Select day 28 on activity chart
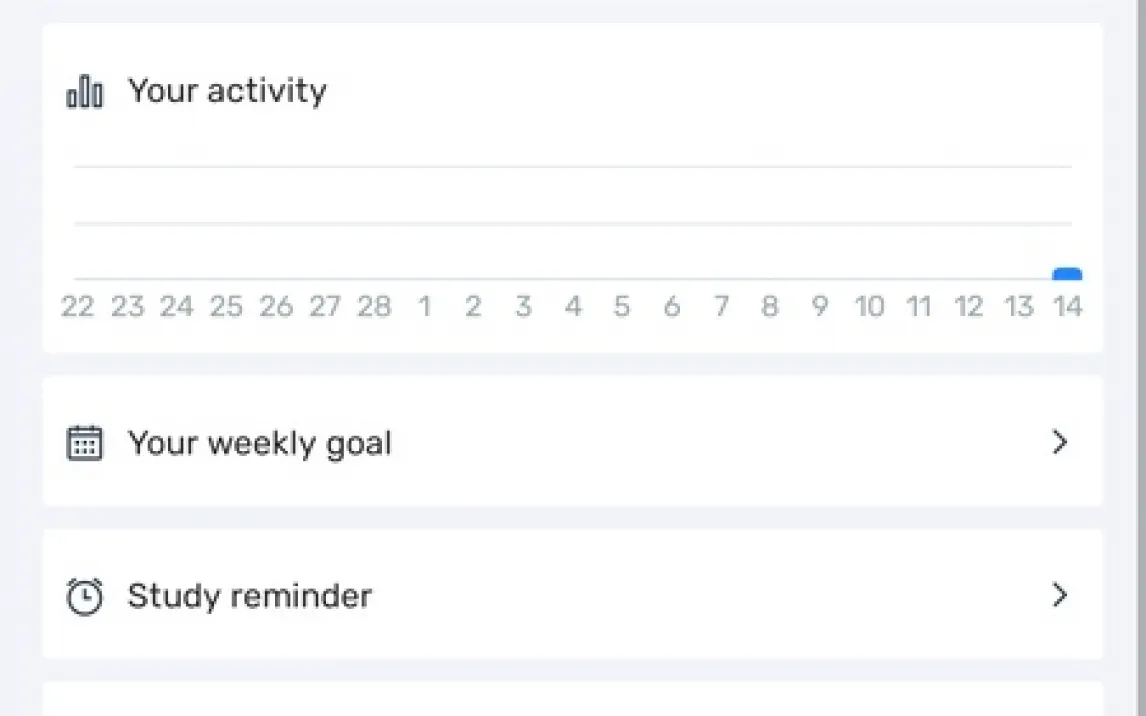1146x716 pixels. click(x=374, y=306)
